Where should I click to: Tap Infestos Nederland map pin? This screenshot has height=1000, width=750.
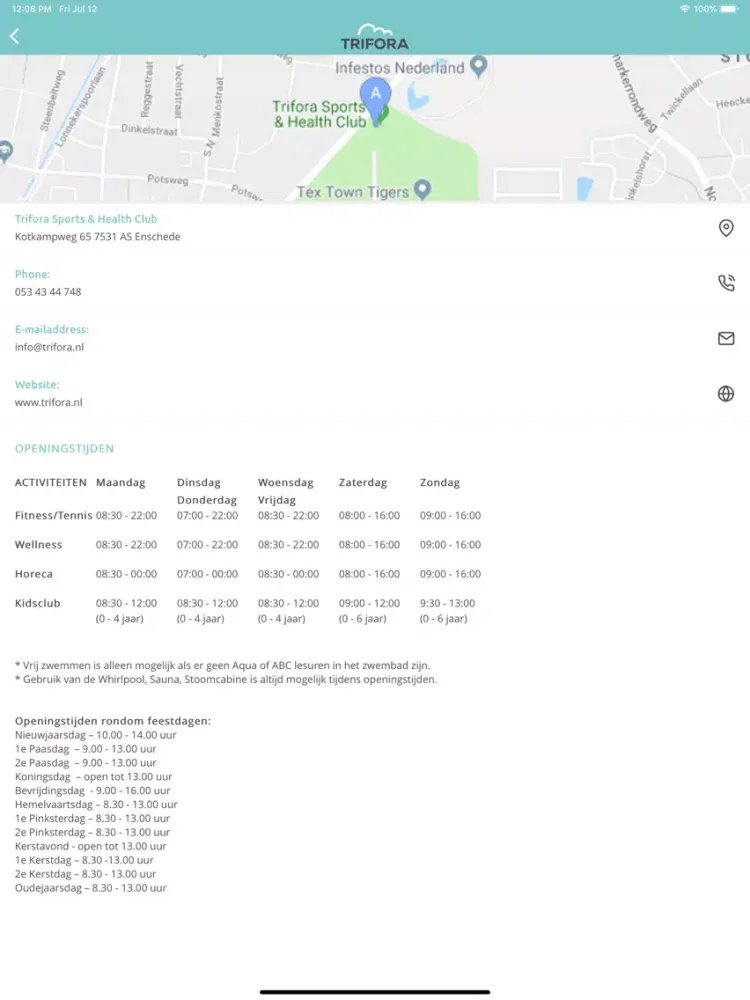point(478,66)
